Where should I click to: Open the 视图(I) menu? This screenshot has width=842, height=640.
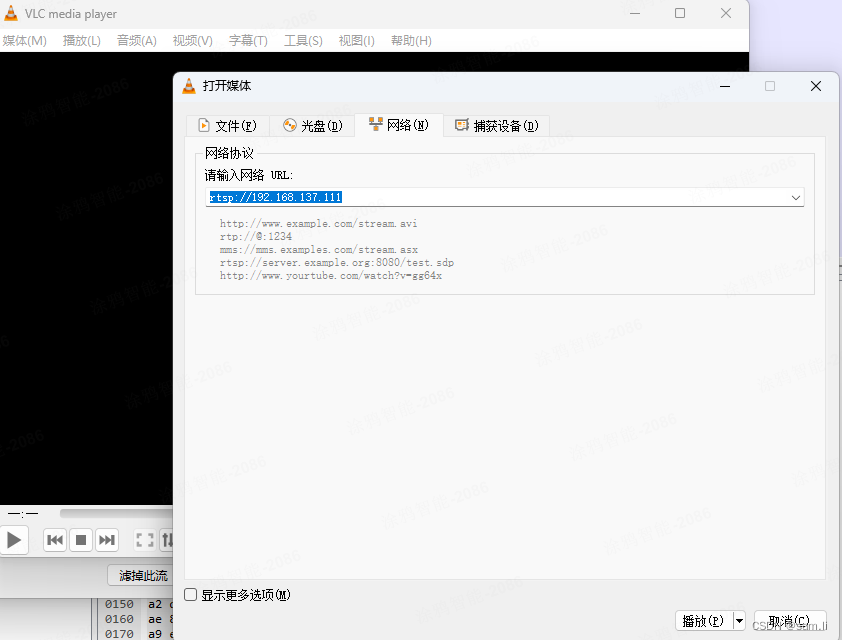click(x=357, y=41)
